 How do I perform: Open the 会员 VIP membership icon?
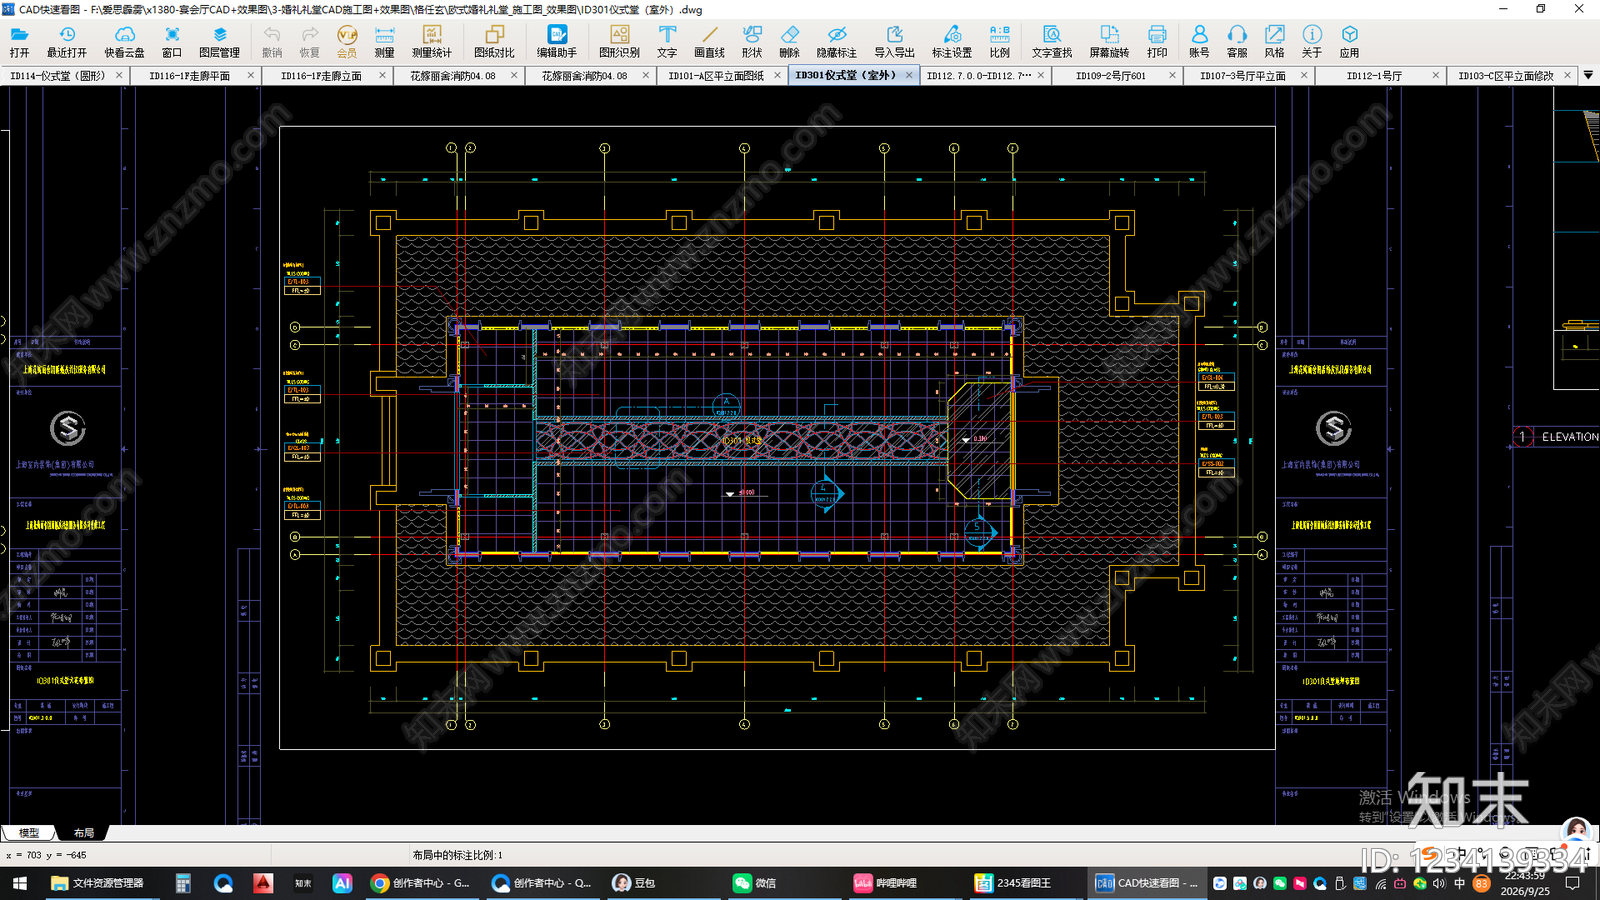pos(347,41)
